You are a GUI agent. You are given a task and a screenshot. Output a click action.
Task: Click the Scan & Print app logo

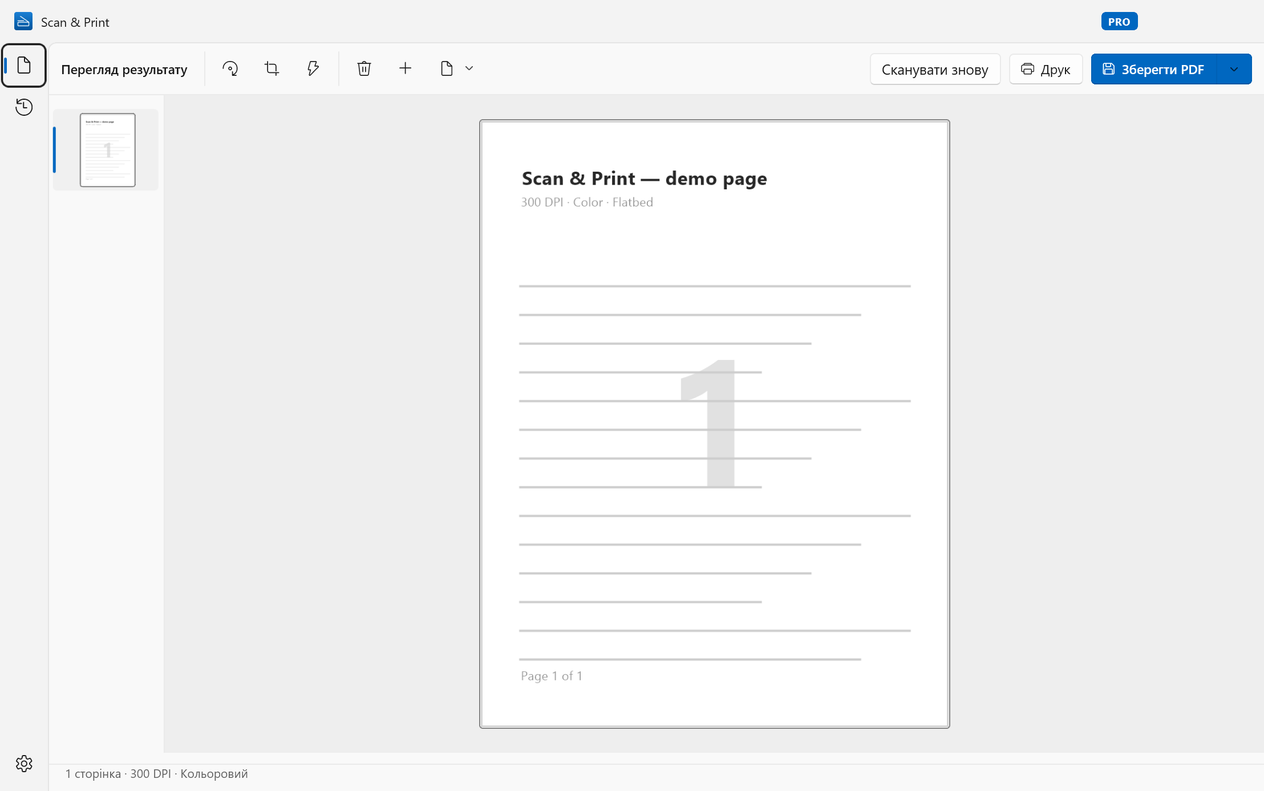23,21
